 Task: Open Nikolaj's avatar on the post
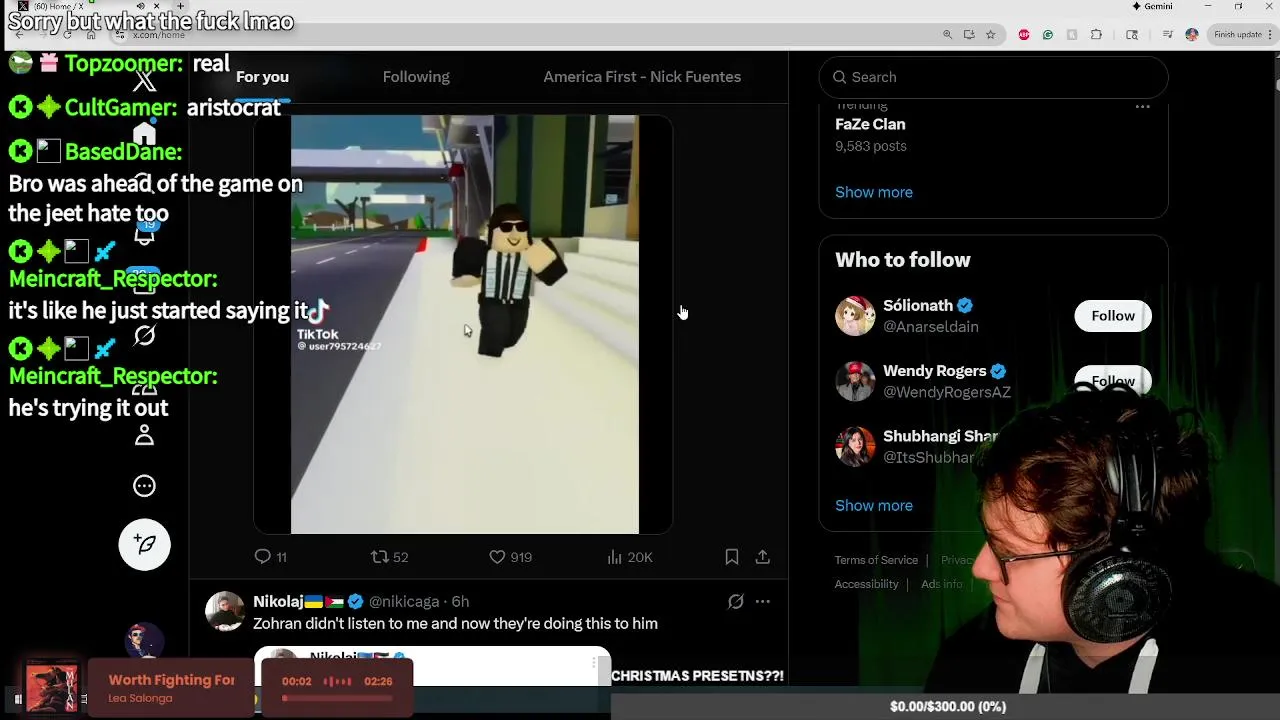tap(225, 611)
